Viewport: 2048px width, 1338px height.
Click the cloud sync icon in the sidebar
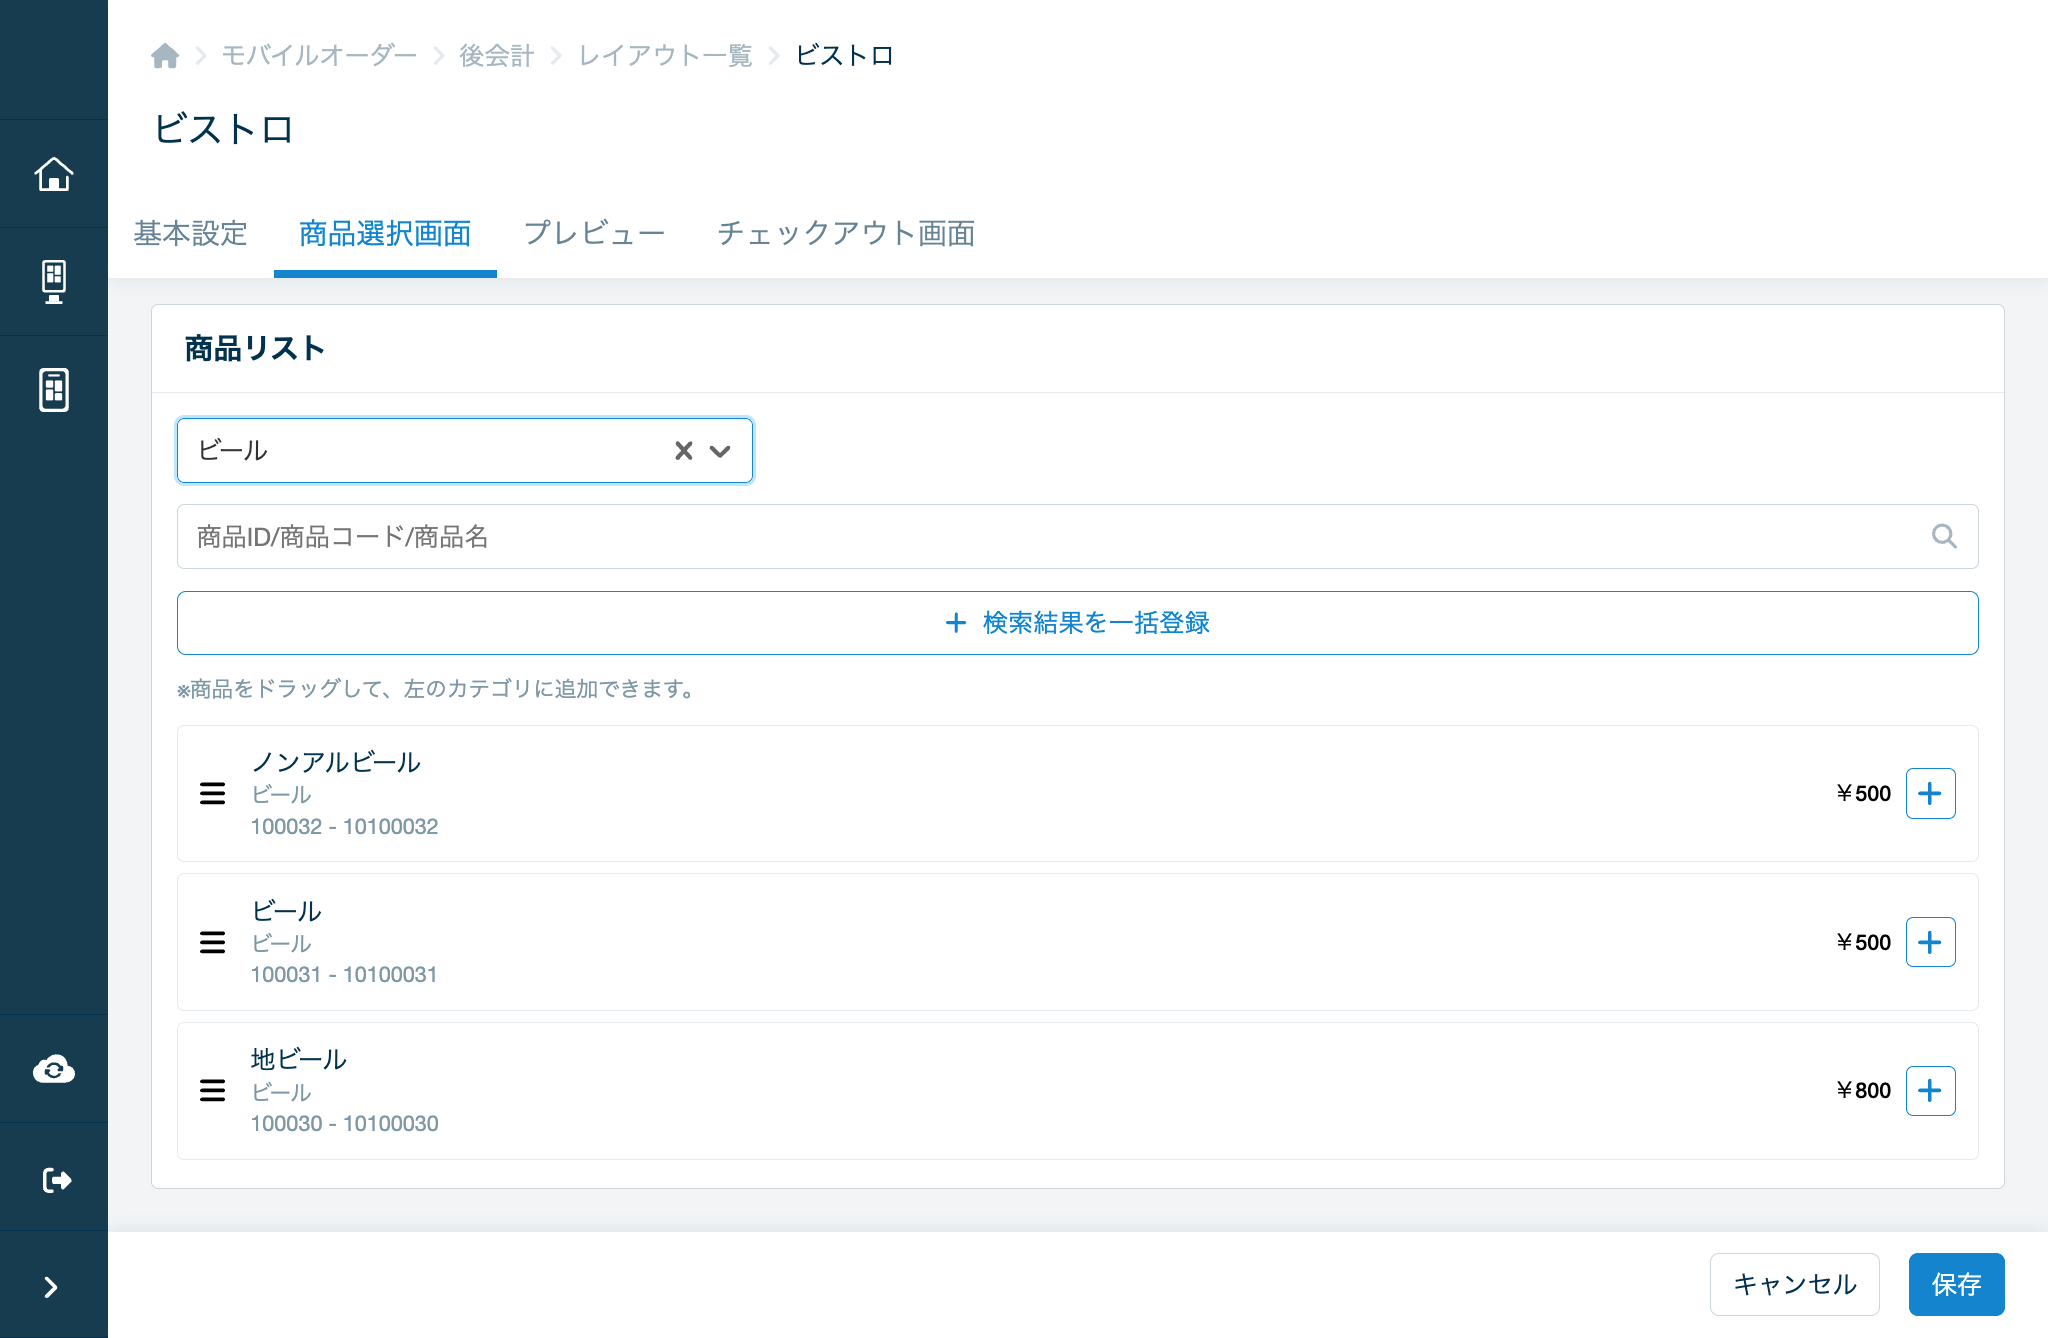point(54,1070)
